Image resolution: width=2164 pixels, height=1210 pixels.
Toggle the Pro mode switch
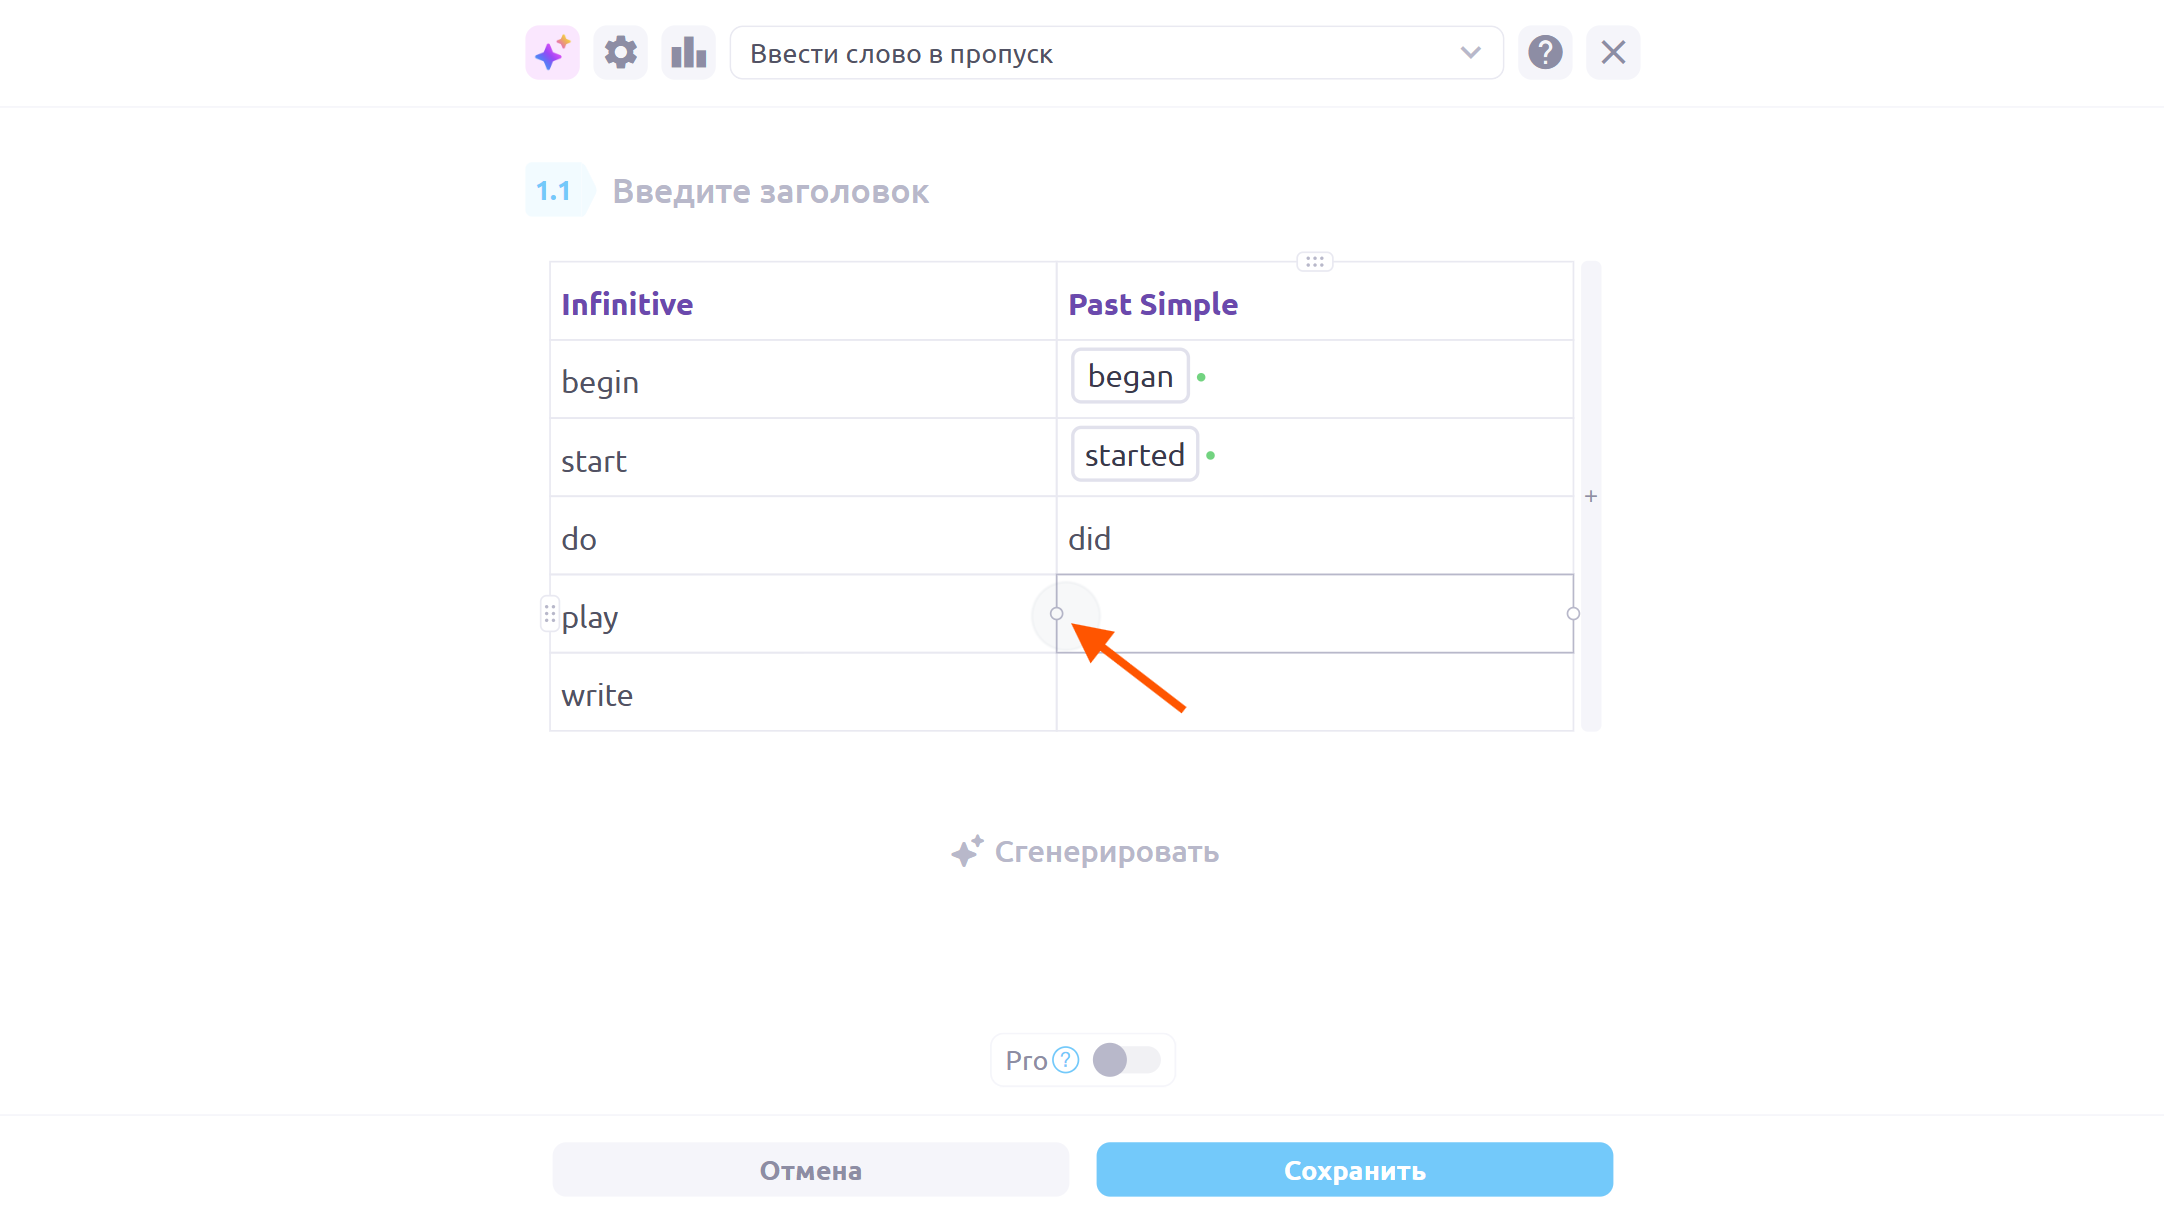click(x=1126, y=1060)
